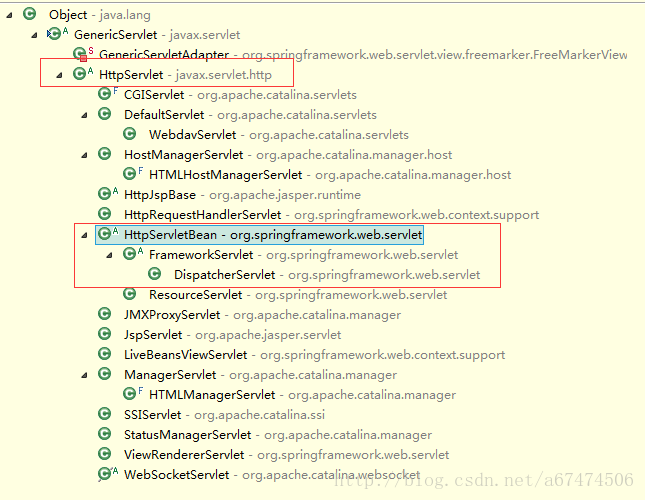Select the LiveBeansViewServlet entry
645x500 pixels.
315,354
